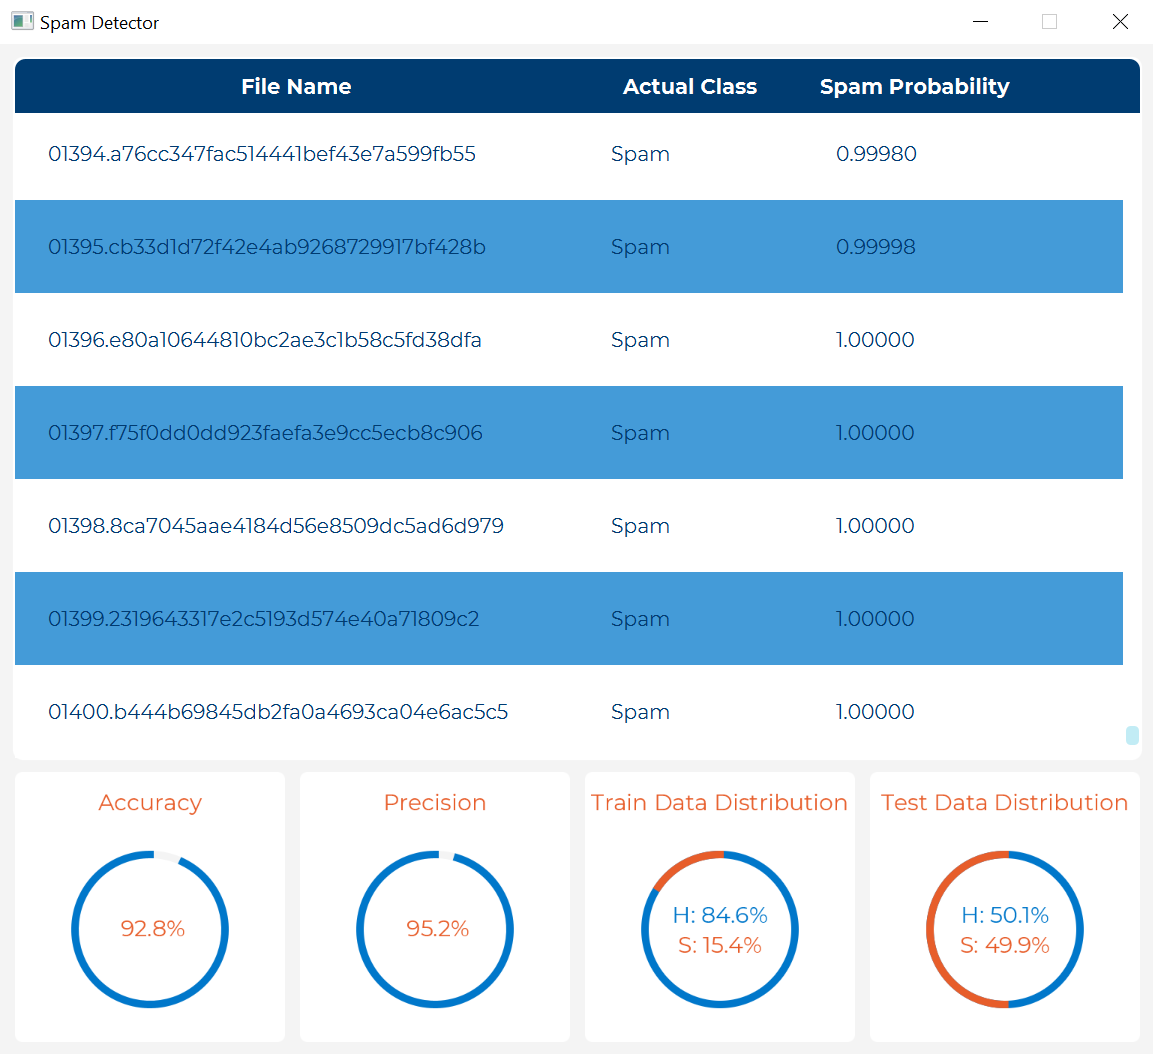Click the S: 15.4% label

click(x=720, y=943)
